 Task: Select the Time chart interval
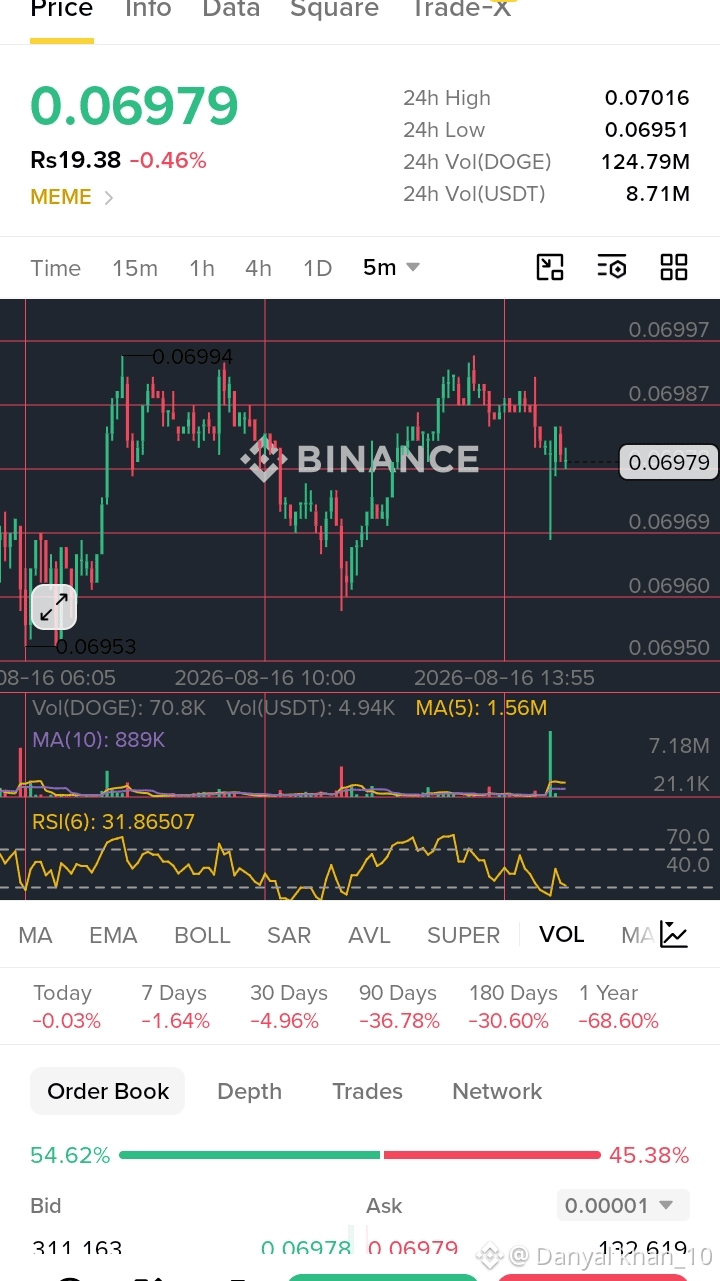[55, 268]
